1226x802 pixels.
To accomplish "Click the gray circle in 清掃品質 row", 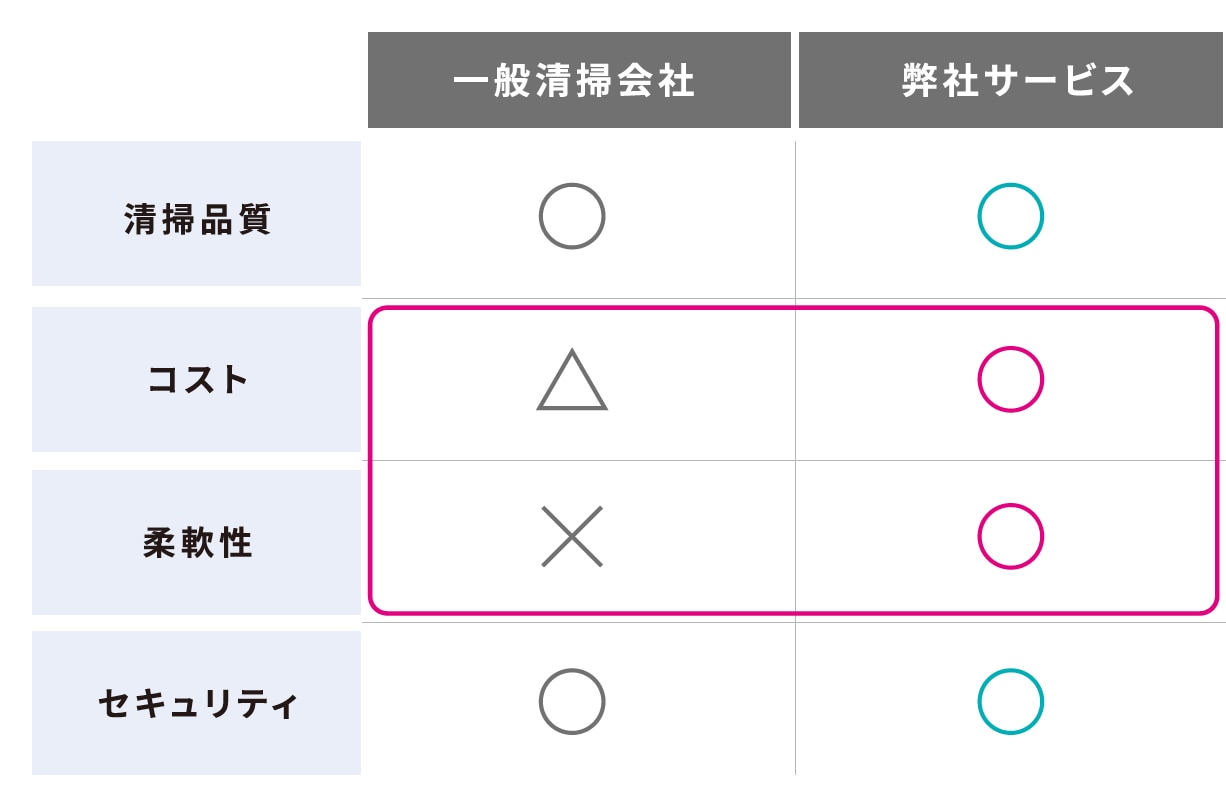I will 572,216.
